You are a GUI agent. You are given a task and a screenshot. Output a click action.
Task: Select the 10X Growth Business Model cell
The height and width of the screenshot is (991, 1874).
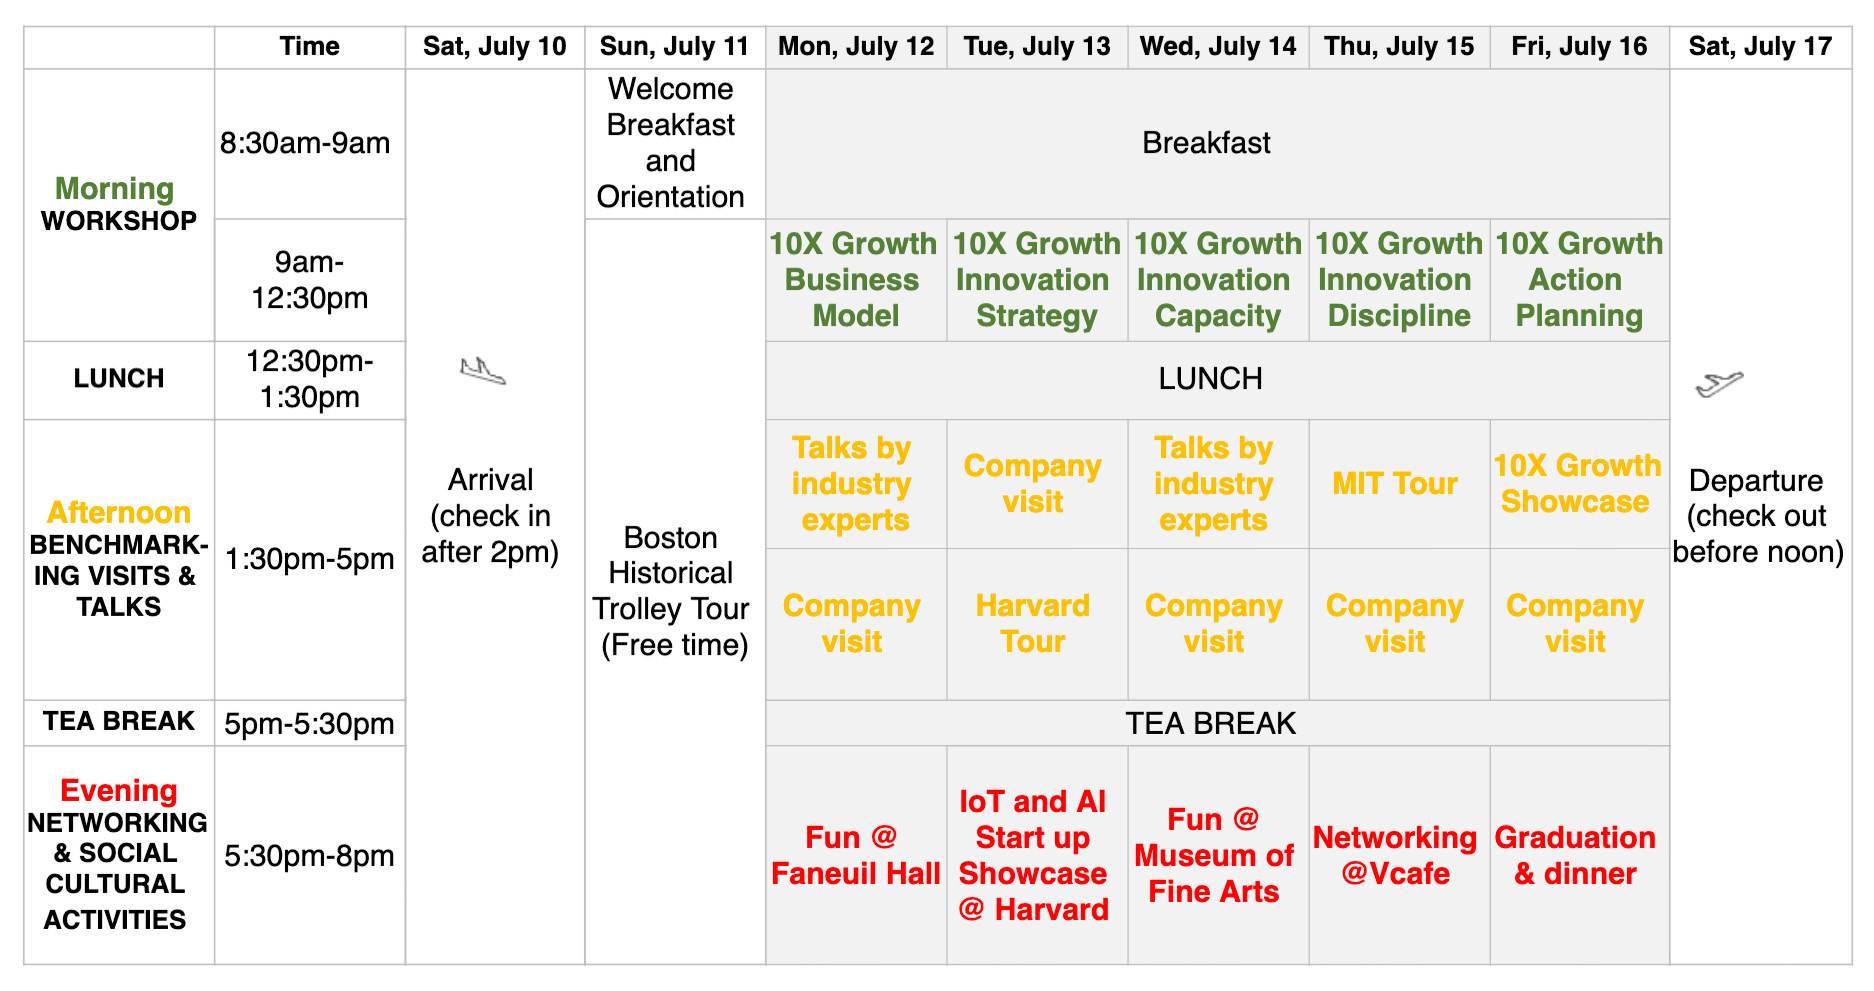(856, 280)
